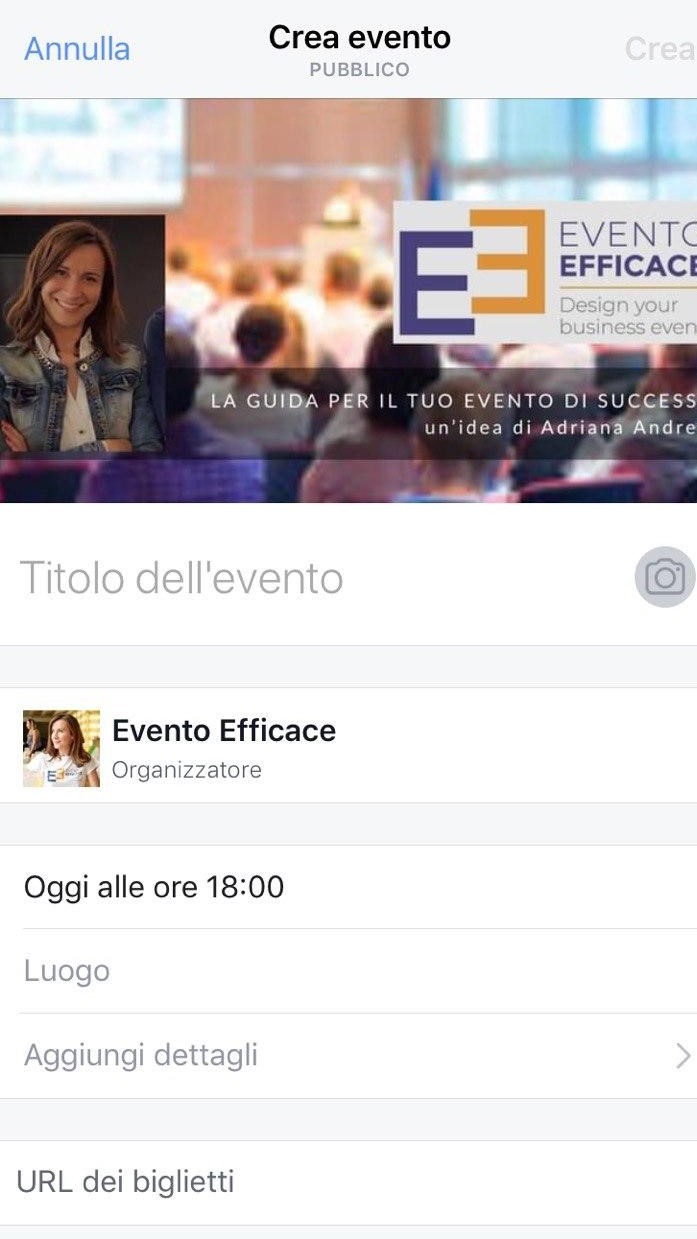697x1239 pixels.
Task: Tap the chevron next to Aggiungi dettagli
Action: (683, 1055)
